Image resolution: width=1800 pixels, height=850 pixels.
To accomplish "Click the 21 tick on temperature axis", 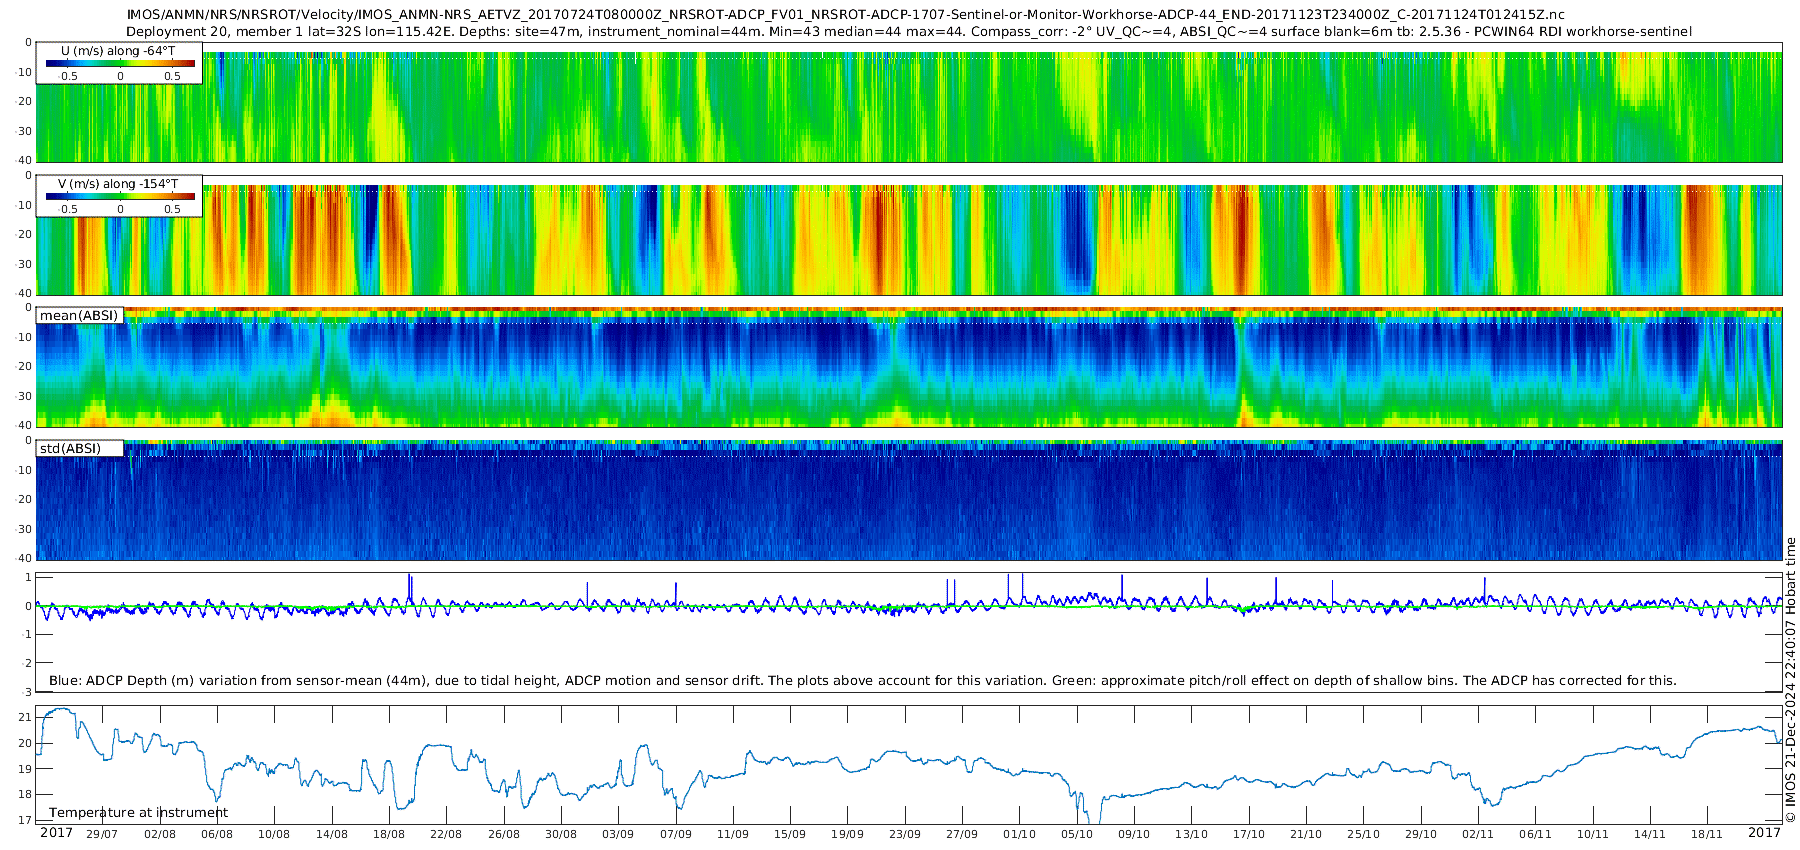I will 25,717.
